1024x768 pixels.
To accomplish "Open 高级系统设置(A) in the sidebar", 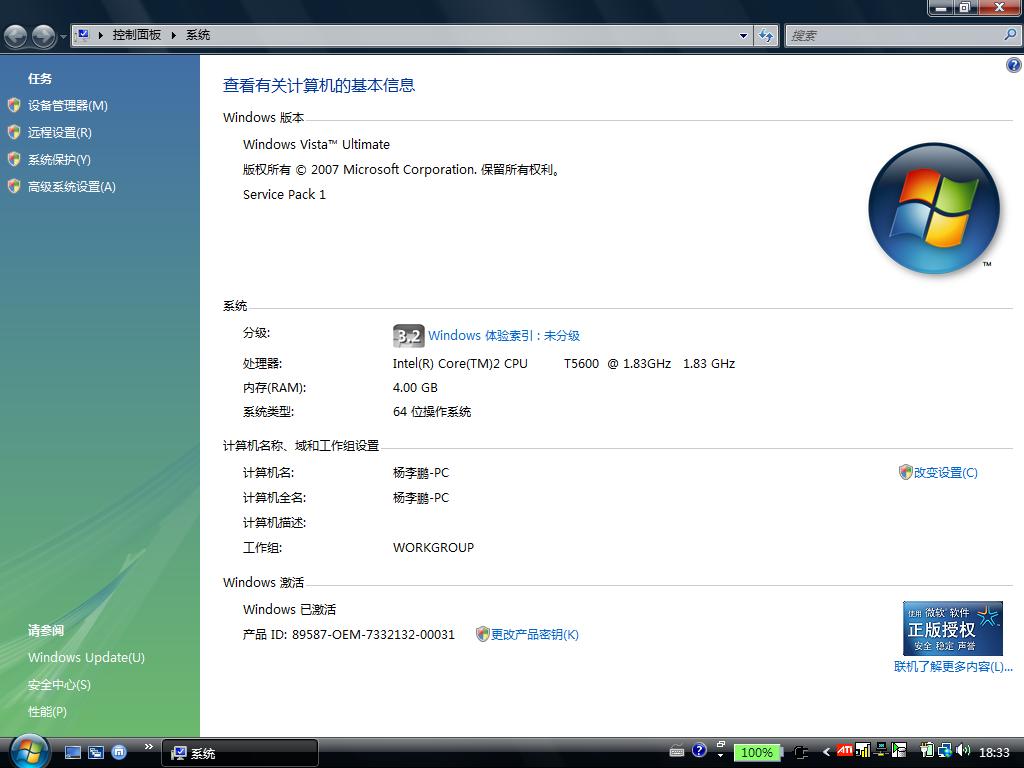I will click(71, 186).
